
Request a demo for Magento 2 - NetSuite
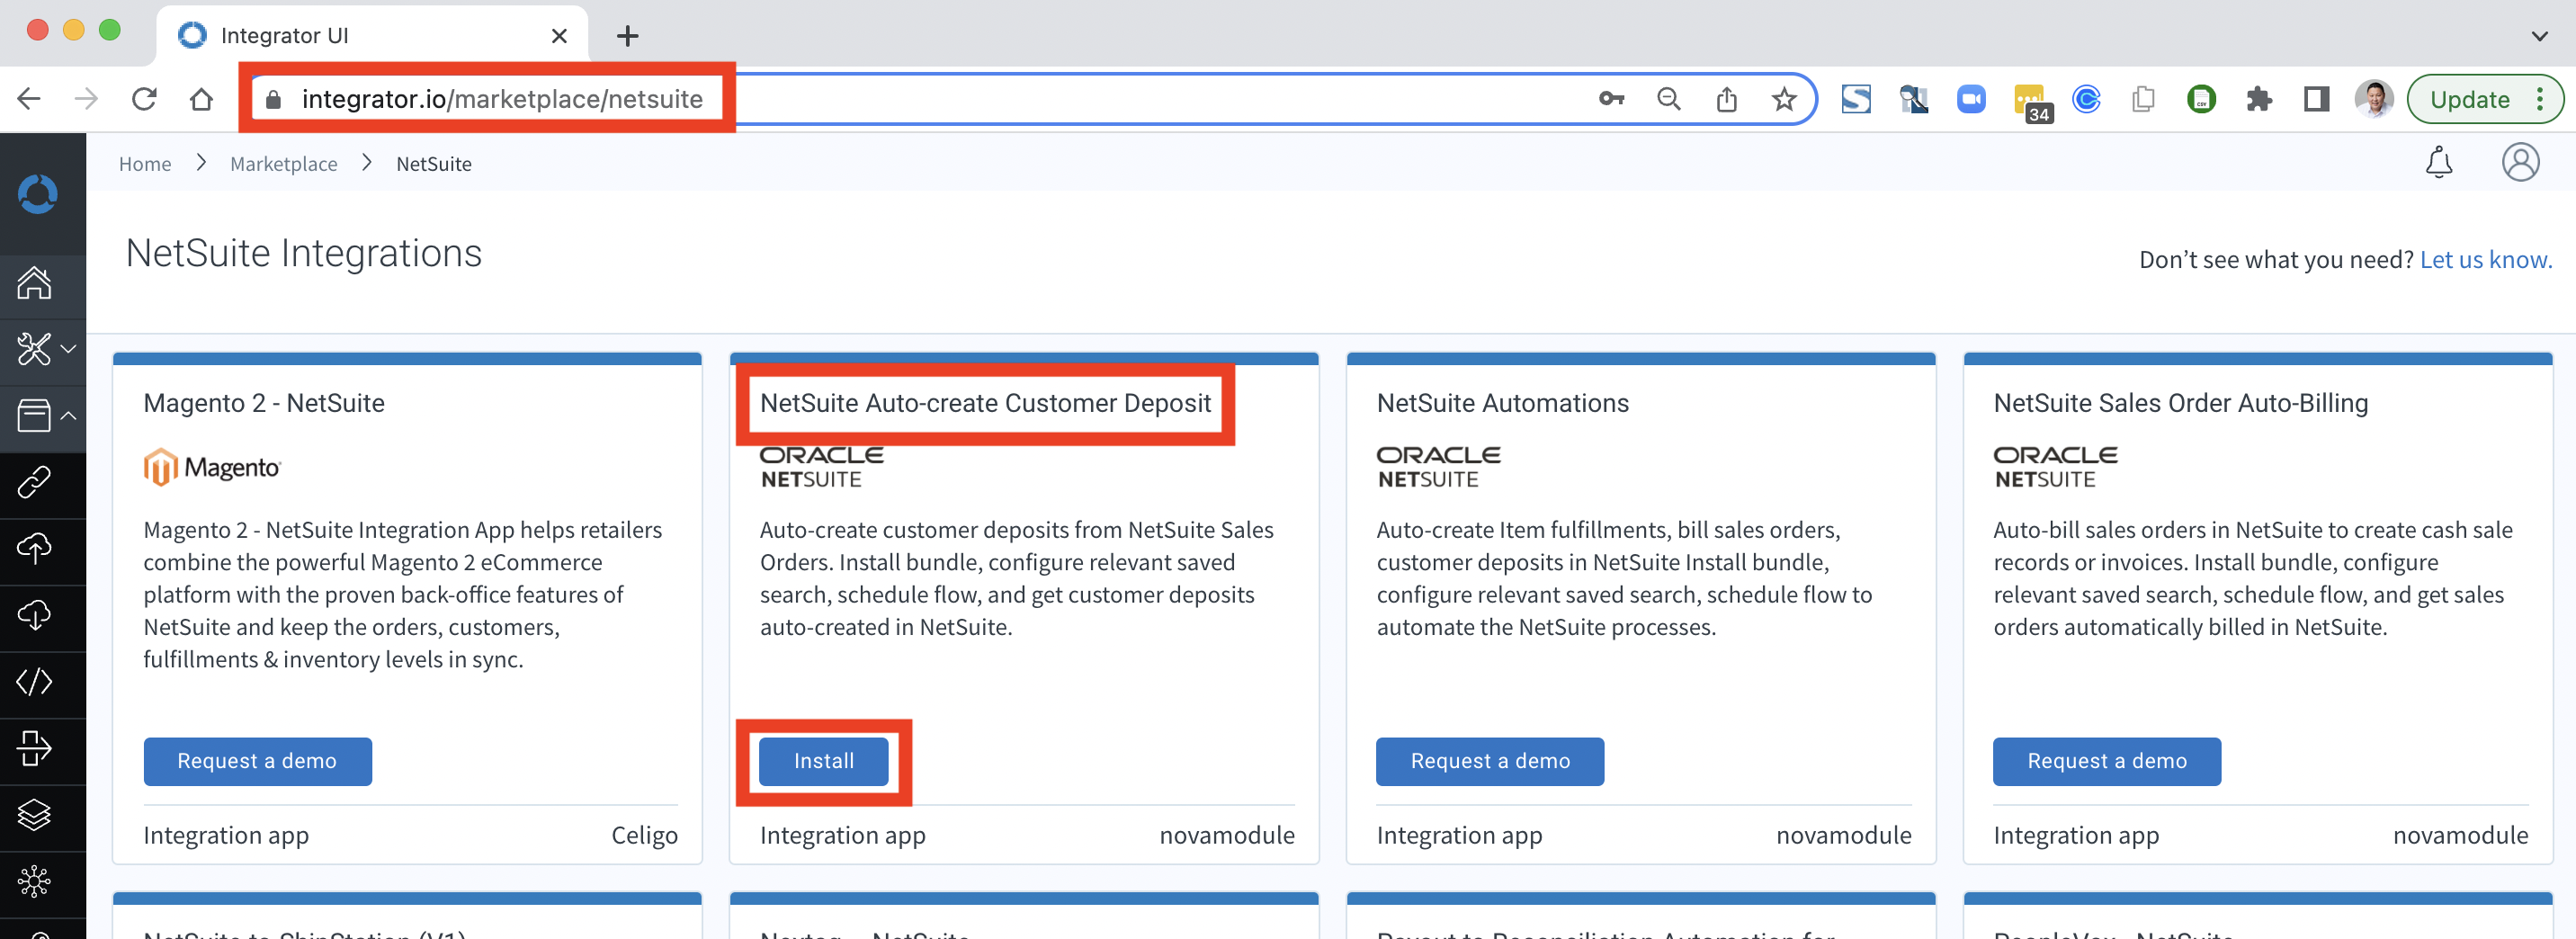click(258, 761)
